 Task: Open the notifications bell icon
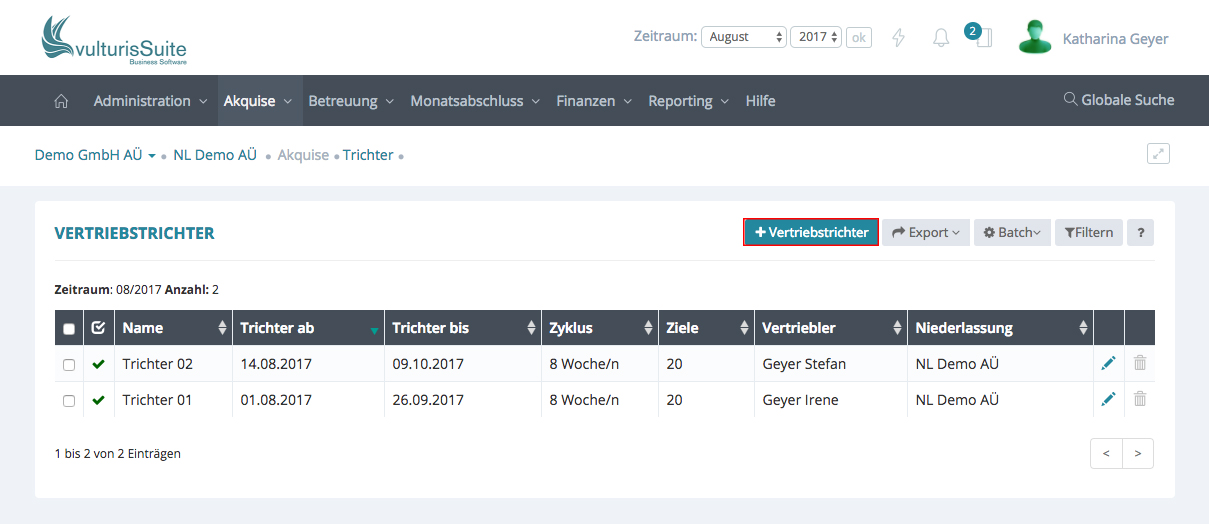click(x=941, y=38)
